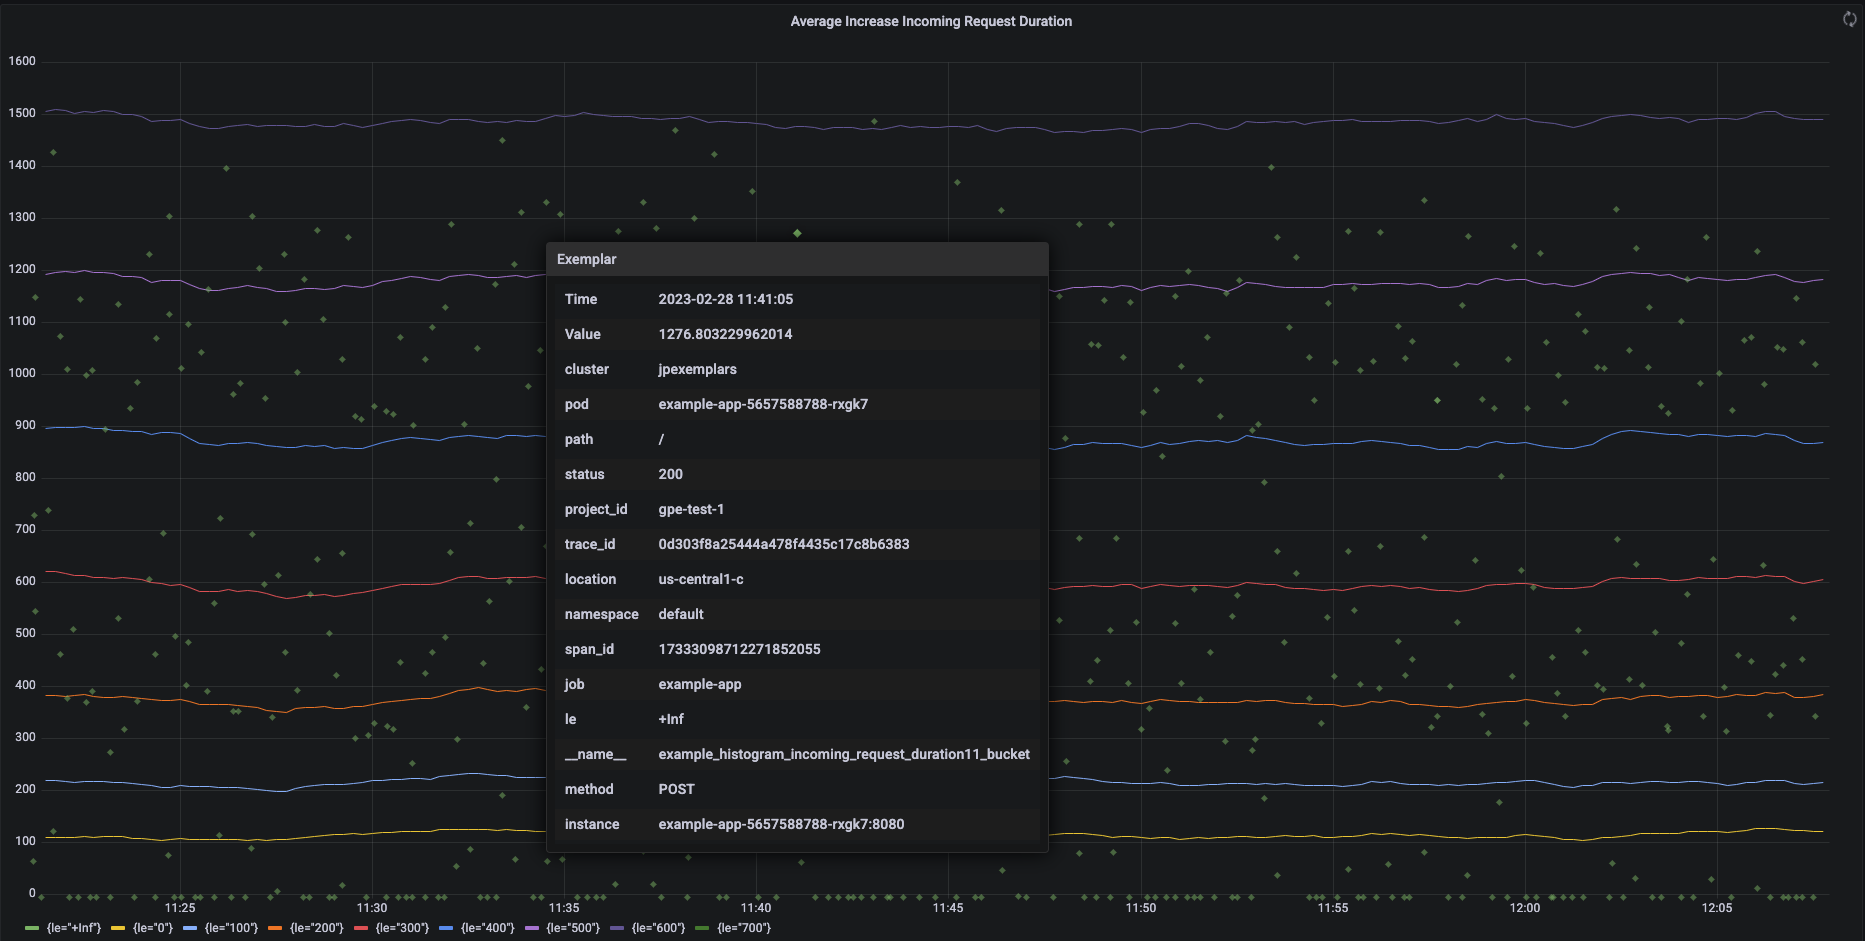Click the pod name in the Exemplar tooltip

[x=762, y=404]
